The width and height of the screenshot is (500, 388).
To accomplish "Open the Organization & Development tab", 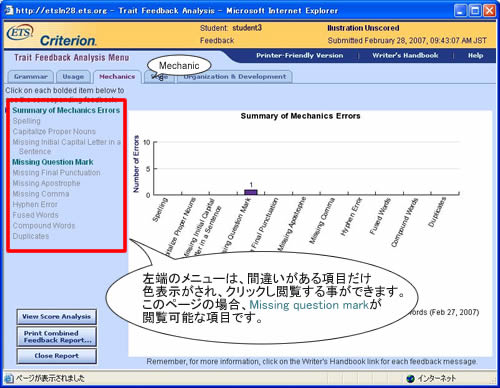I will coord(235,77).
